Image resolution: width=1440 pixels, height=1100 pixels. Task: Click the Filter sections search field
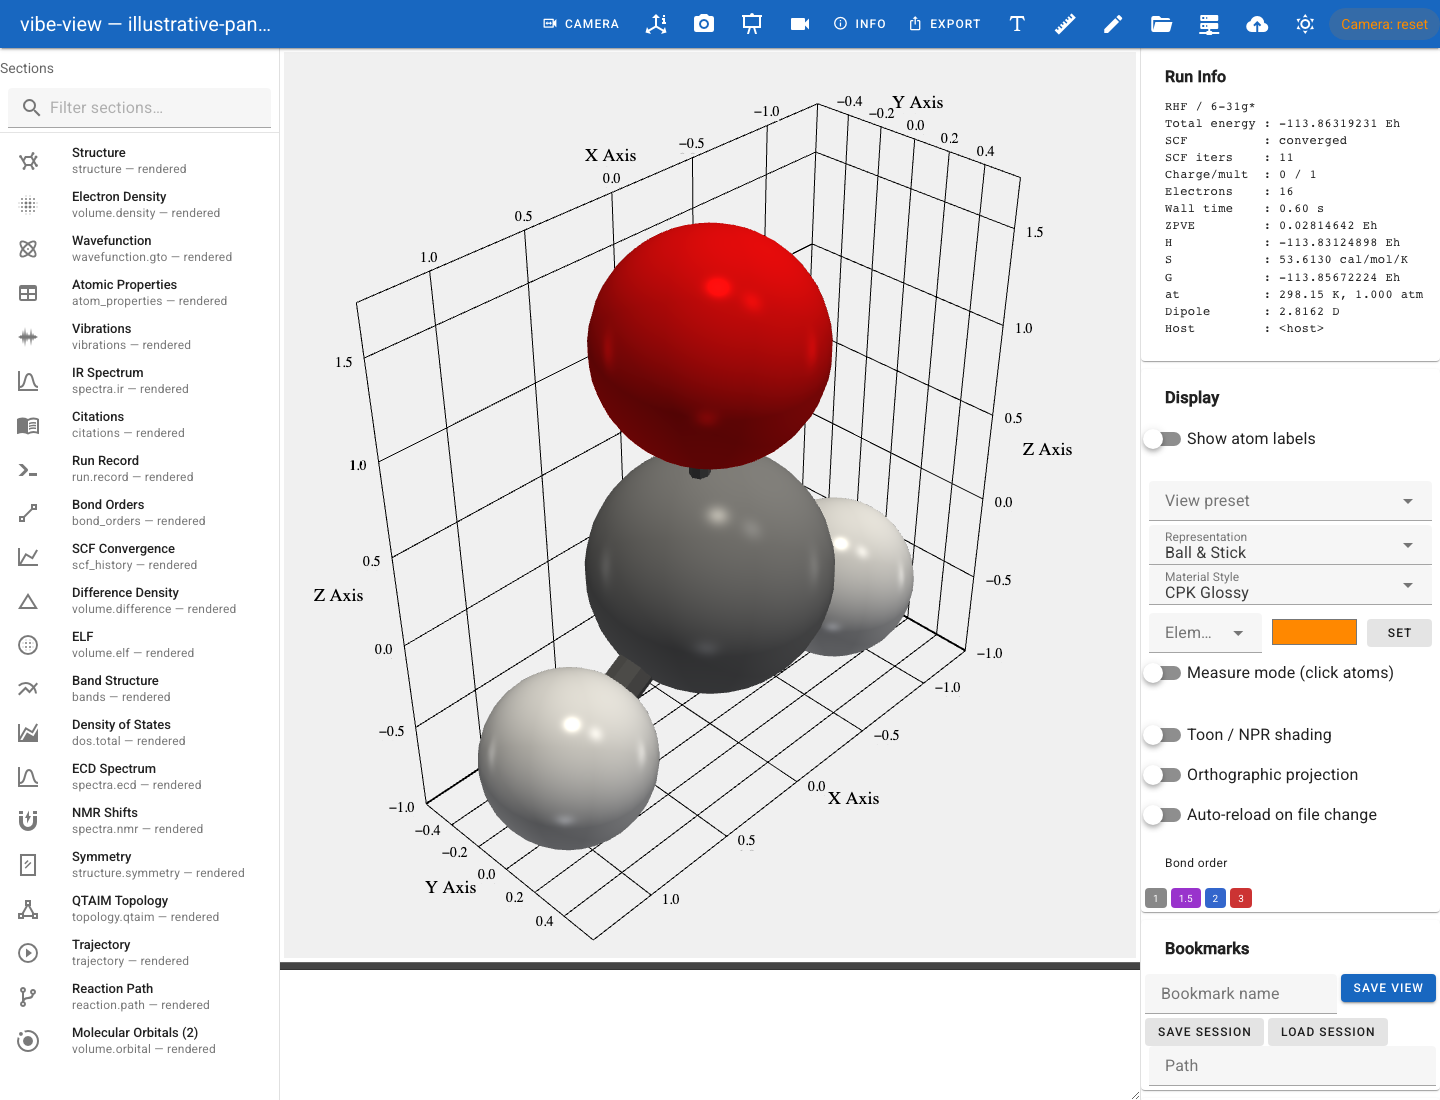[140, 108]
